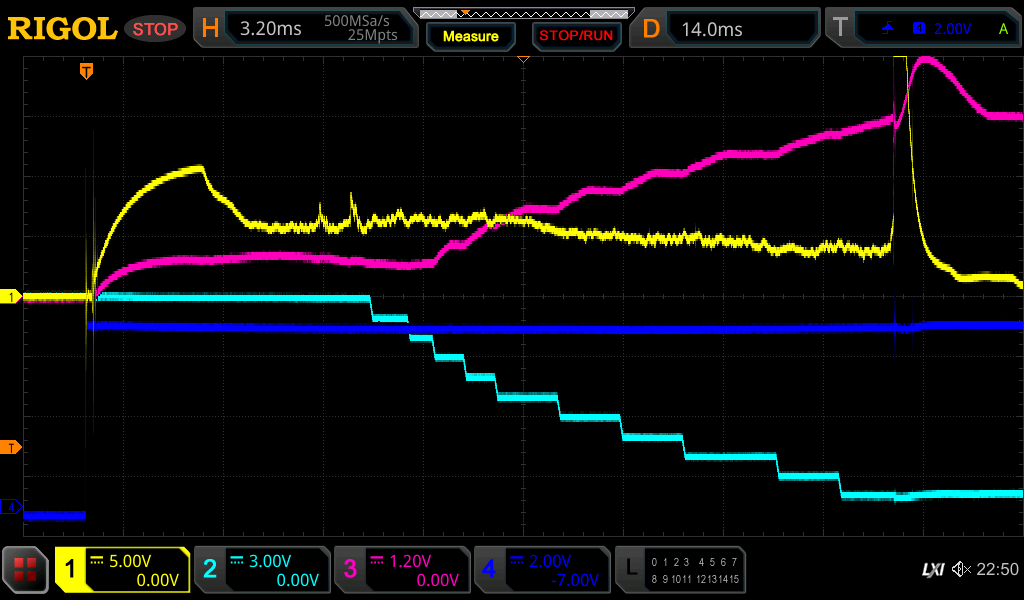This screenshot has width=1024, height=600.
Task: Click the muted speaker sound icon
Action: click(x=961, y=569)
